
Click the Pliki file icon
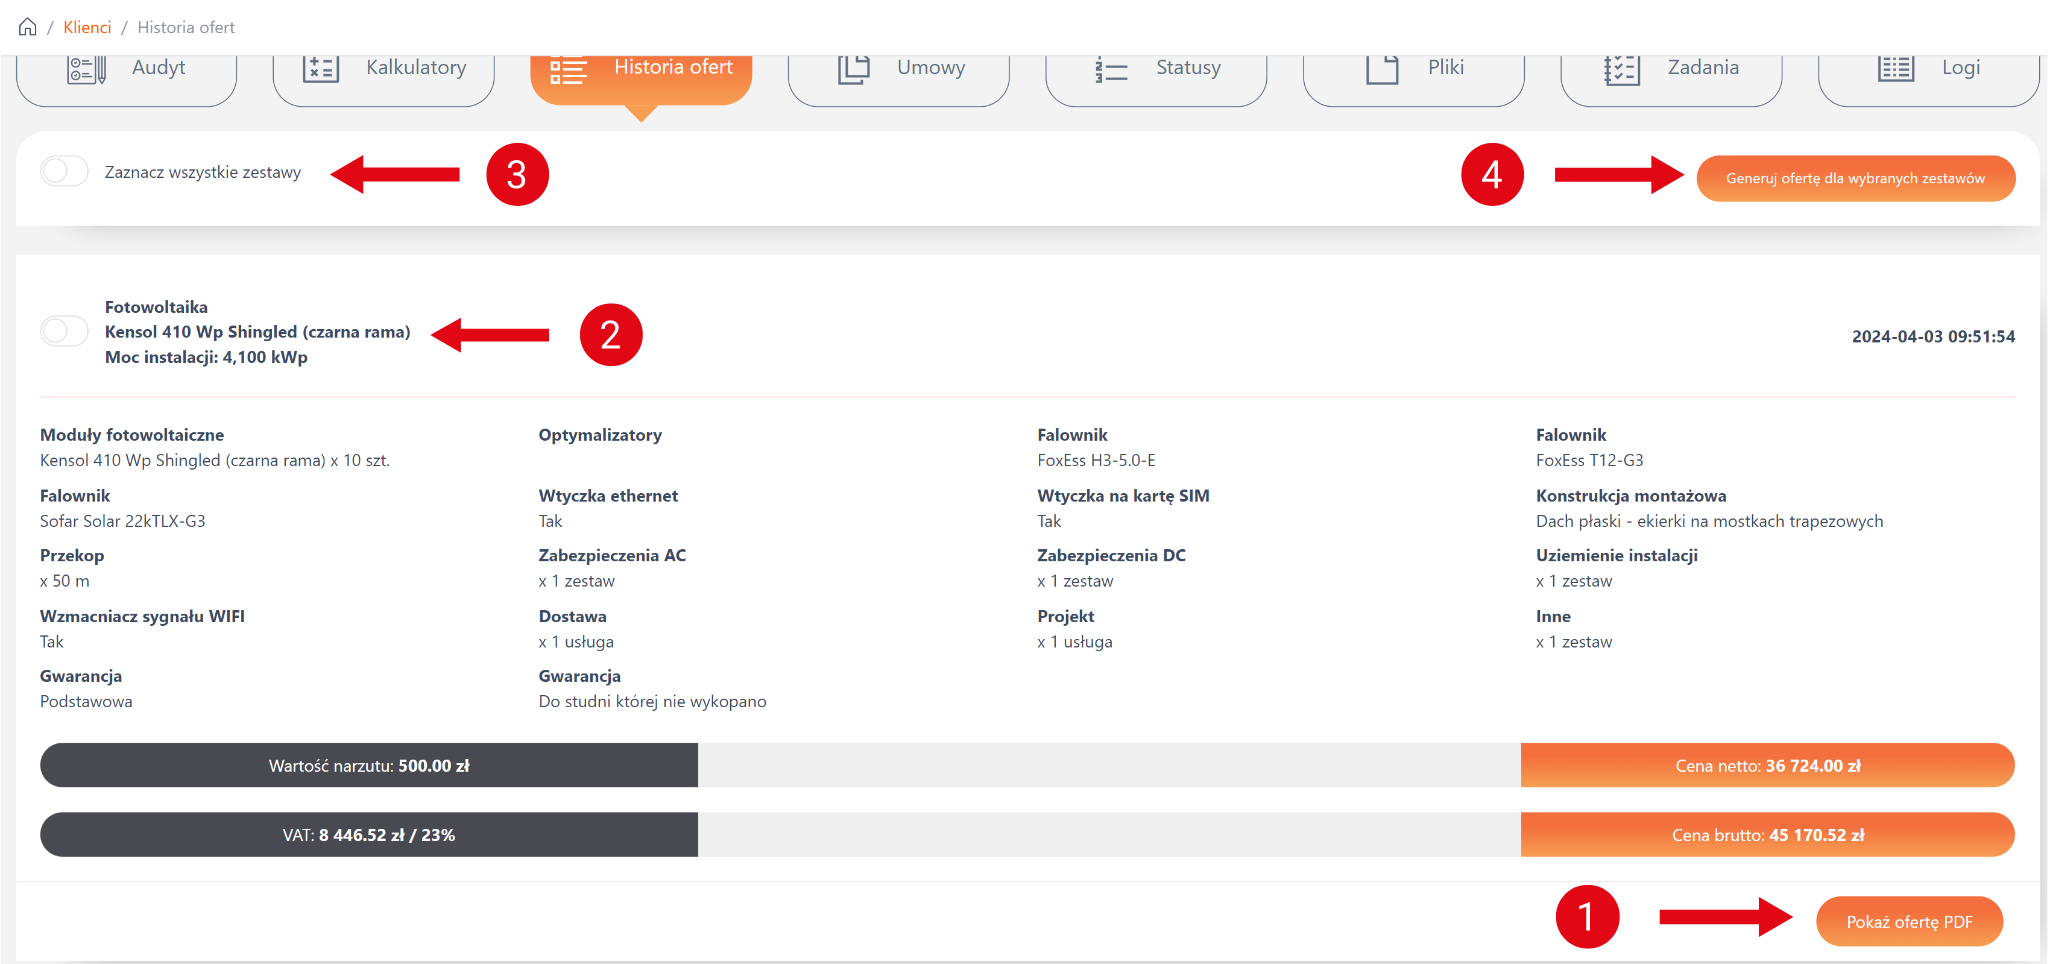click(x=1382, y=69)
